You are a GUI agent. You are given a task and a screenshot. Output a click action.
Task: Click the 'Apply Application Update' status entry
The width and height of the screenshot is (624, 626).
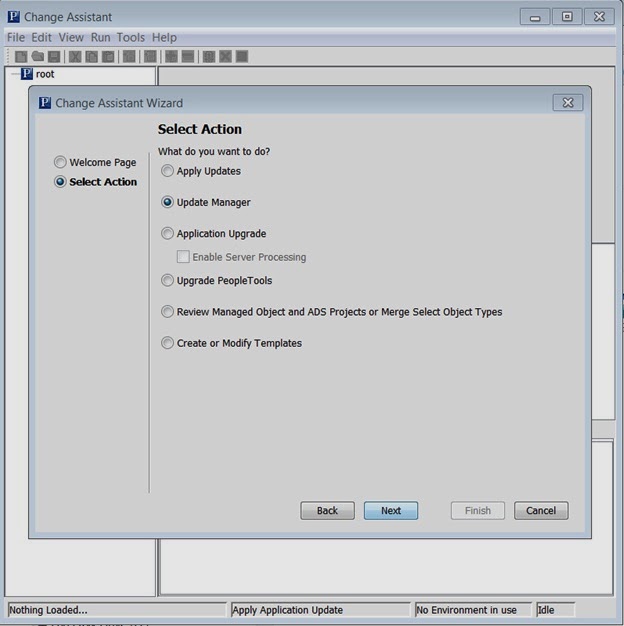(320, 610)
